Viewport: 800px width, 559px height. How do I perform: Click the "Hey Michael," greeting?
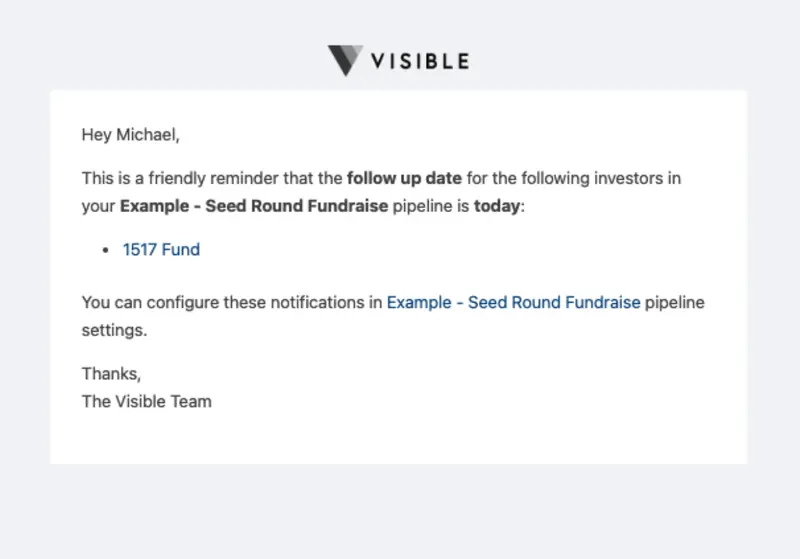tap(130, 134)
